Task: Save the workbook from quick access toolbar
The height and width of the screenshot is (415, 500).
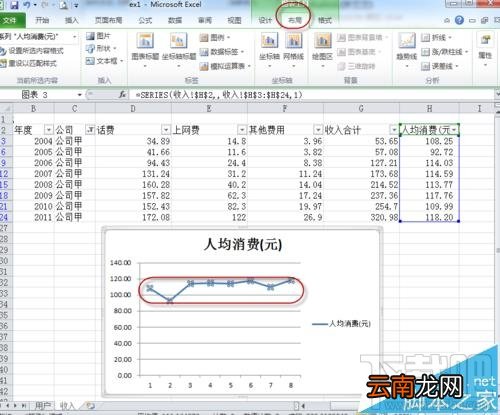Action: pos(14,5)
